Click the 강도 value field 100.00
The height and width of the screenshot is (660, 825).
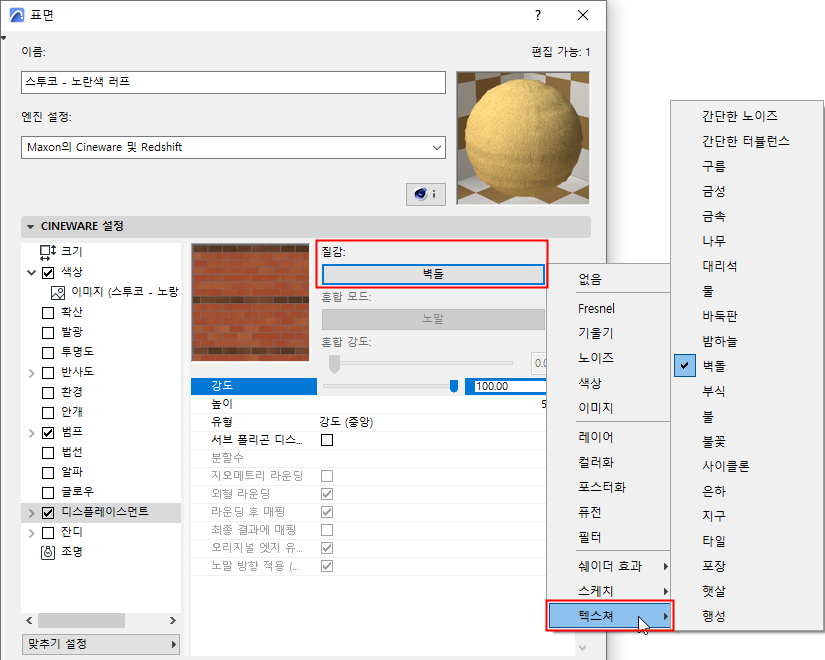pyautogui.click(x=509, y=386)
